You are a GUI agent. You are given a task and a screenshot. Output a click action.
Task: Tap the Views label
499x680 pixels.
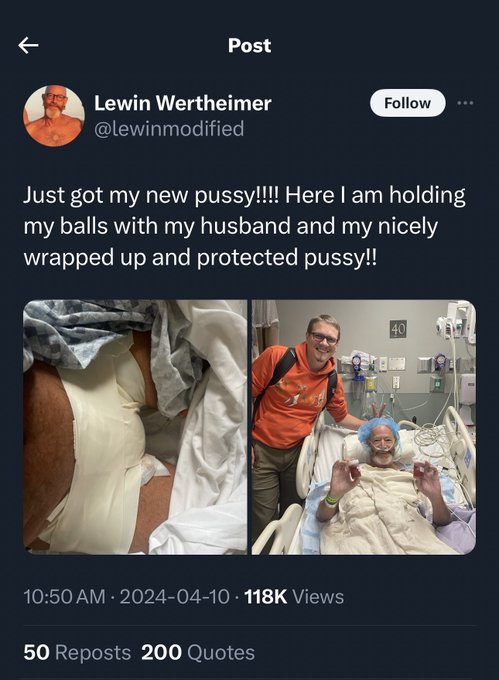tap(319, 597)
